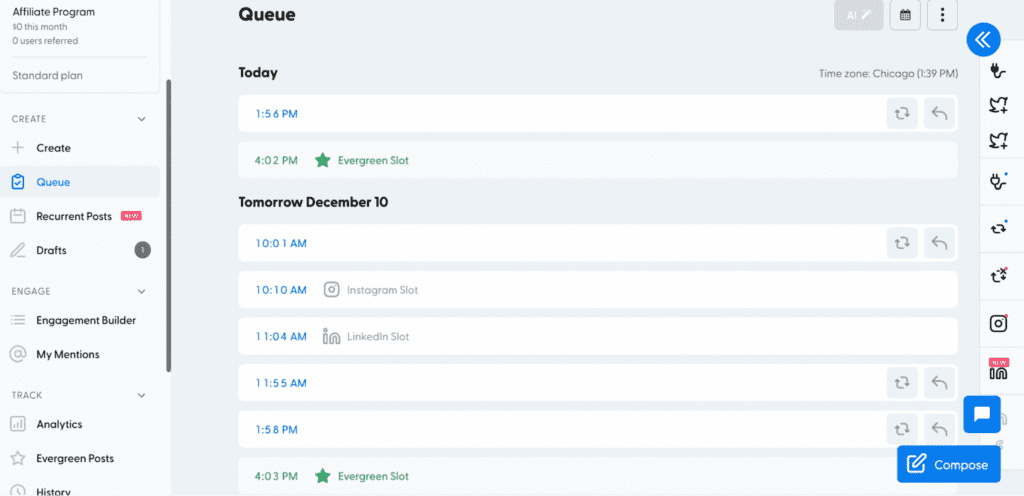Click the retweet icon with blue dot in right sidebar
The image size is (1024, 496).
pos(998,228)
